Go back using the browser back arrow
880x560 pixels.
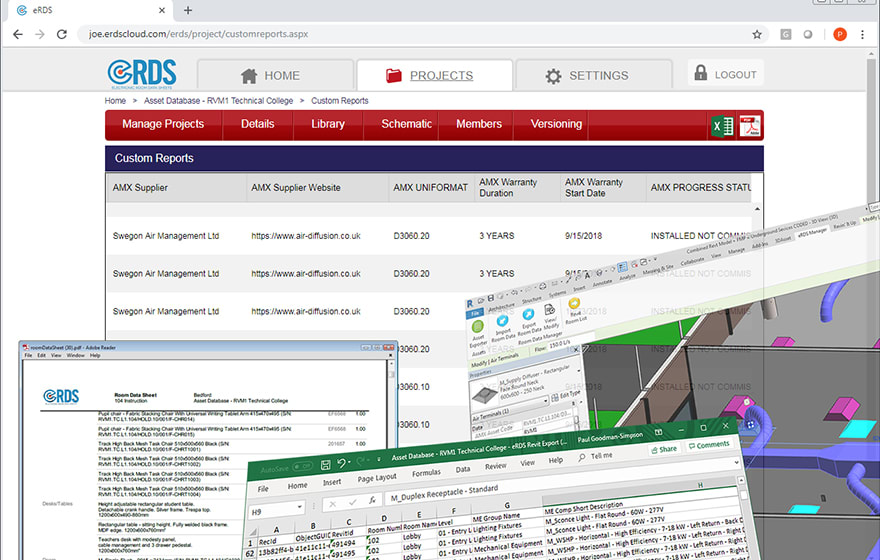(x=18, y=34)
